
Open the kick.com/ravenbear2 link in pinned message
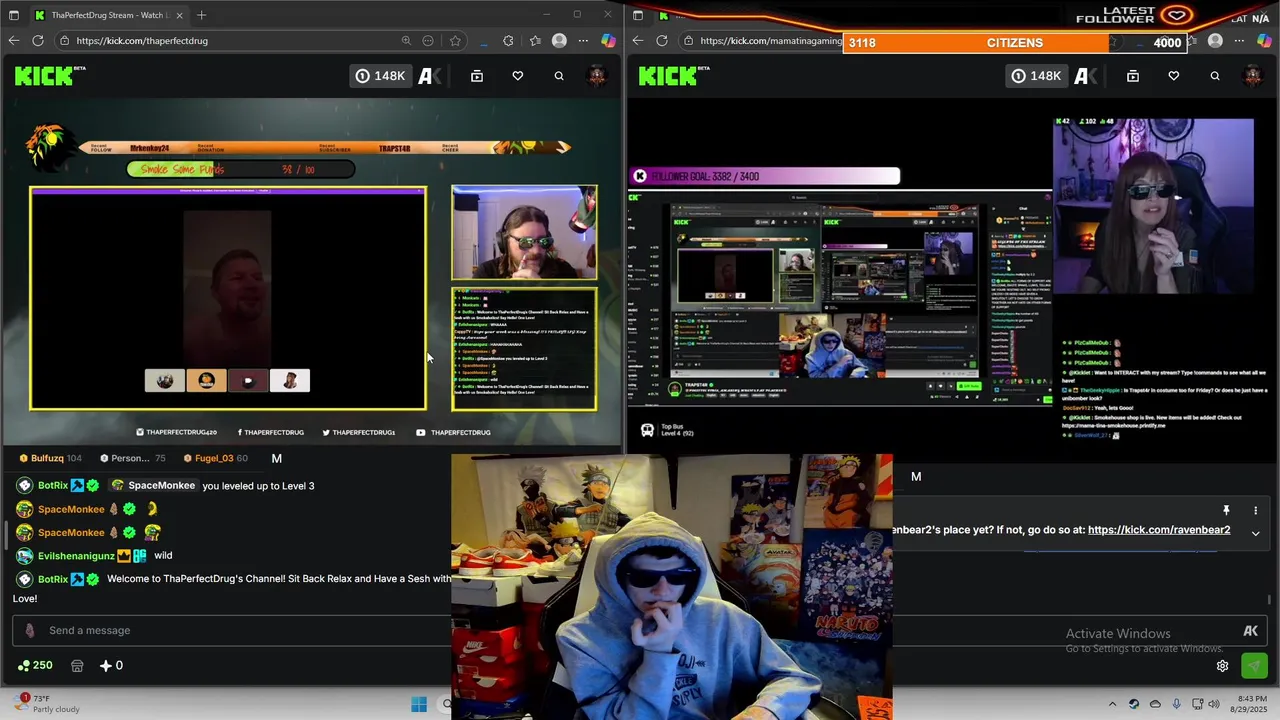[x=1159, y=530]
